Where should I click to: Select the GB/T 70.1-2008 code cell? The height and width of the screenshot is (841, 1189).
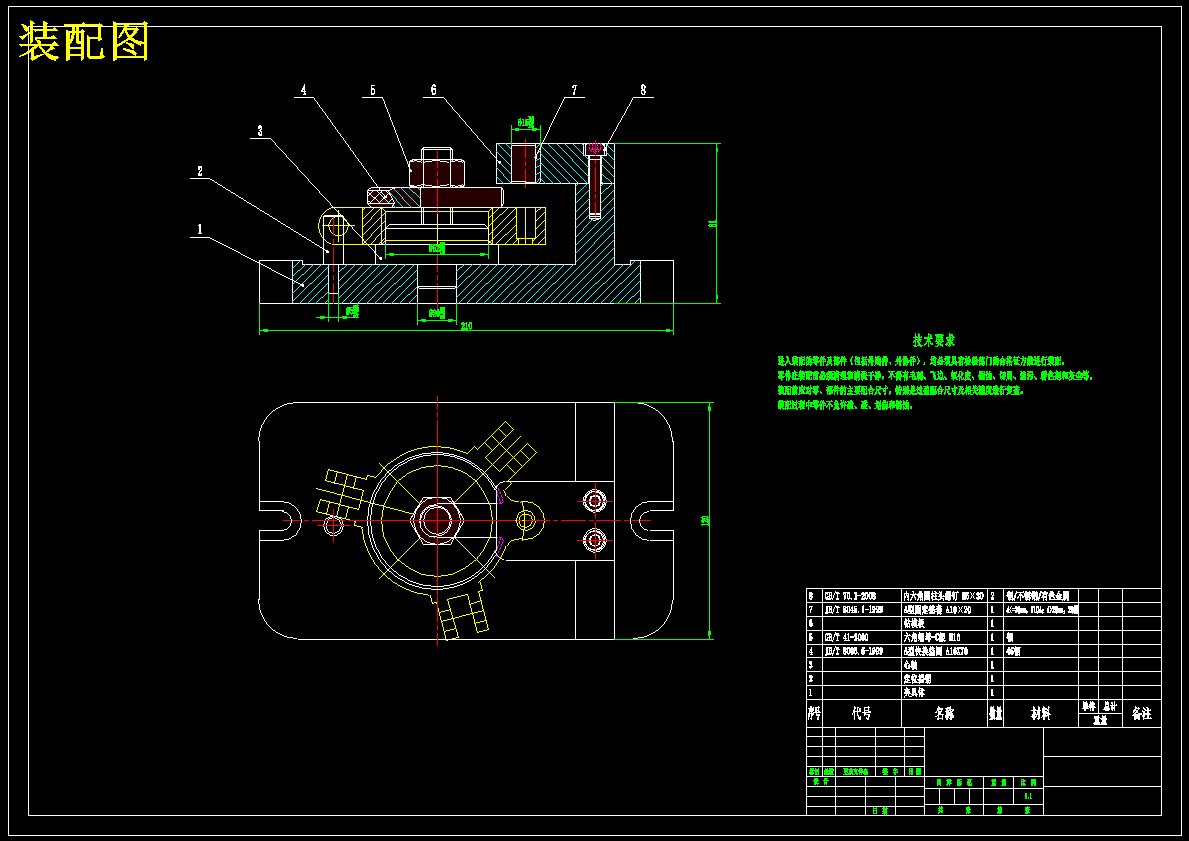862,596
